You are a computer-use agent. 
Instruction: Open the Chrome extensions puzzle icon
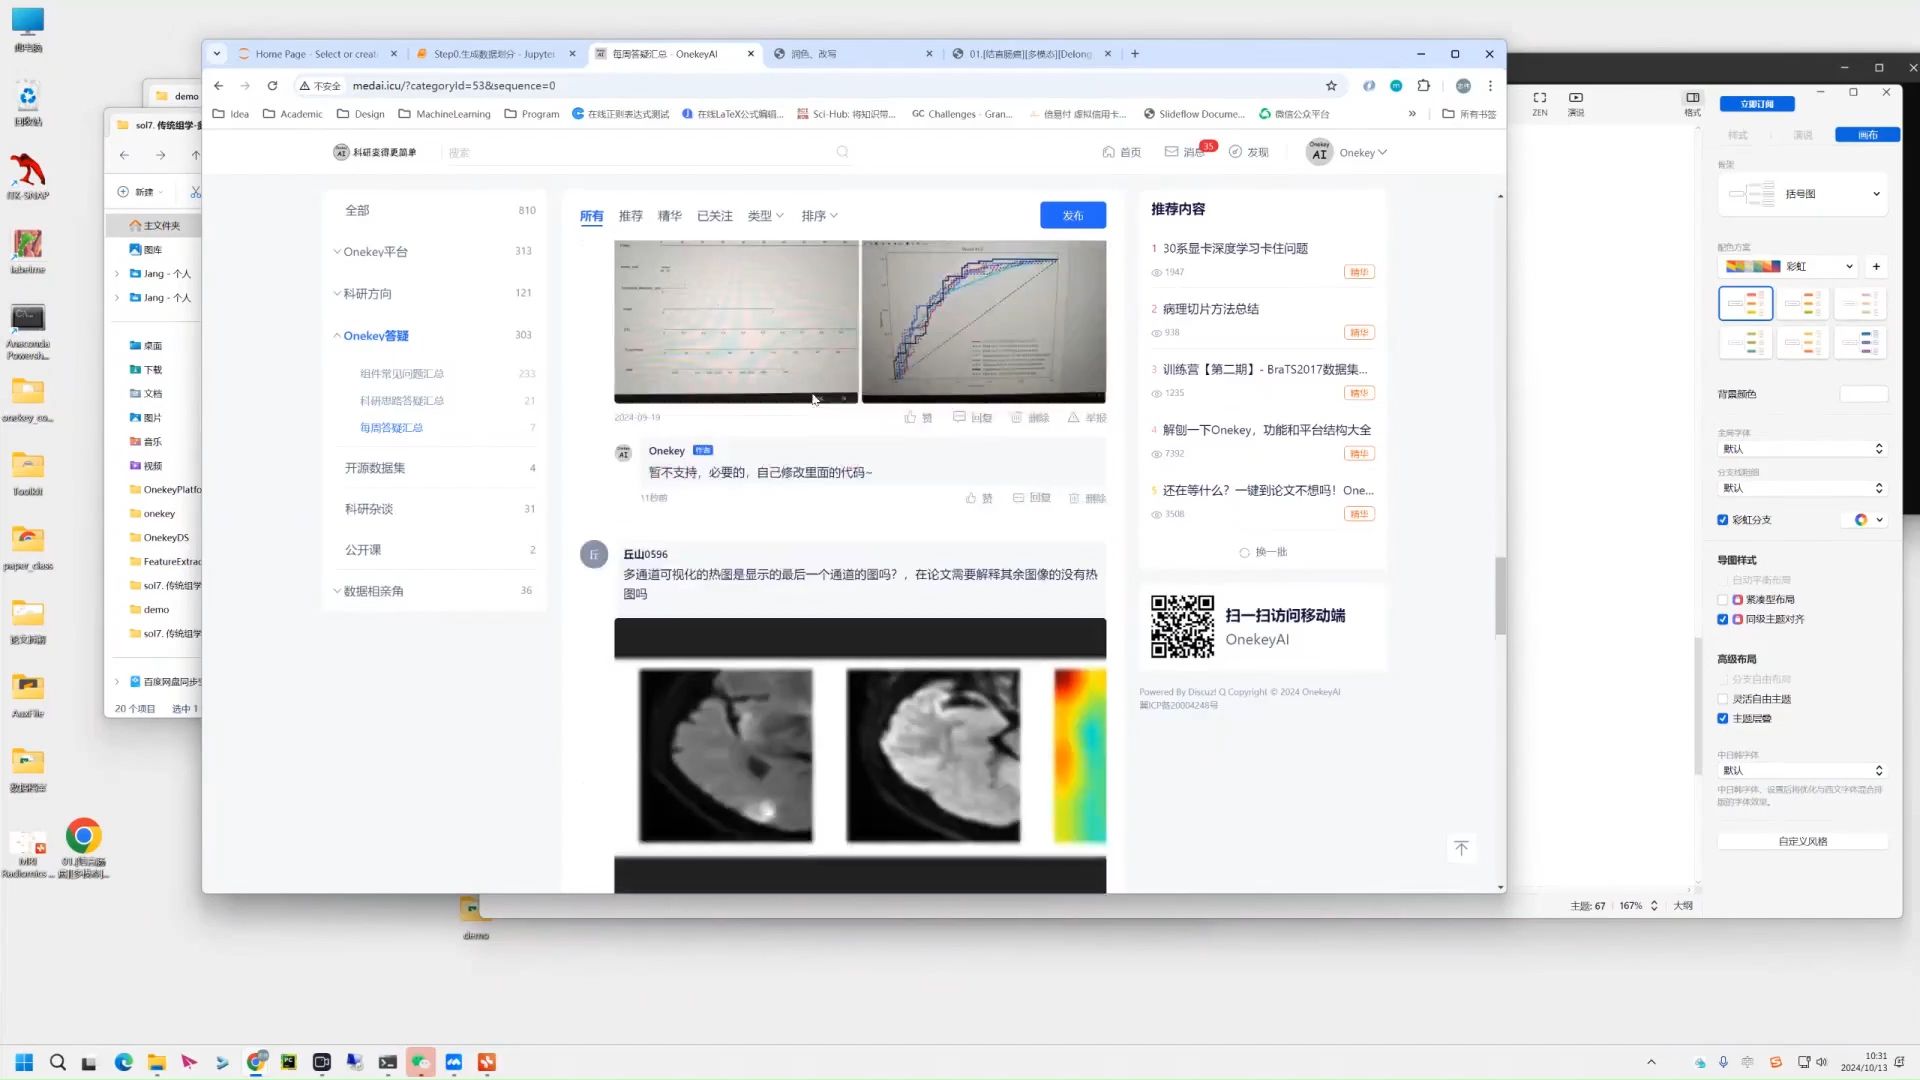click(1424, 85)
